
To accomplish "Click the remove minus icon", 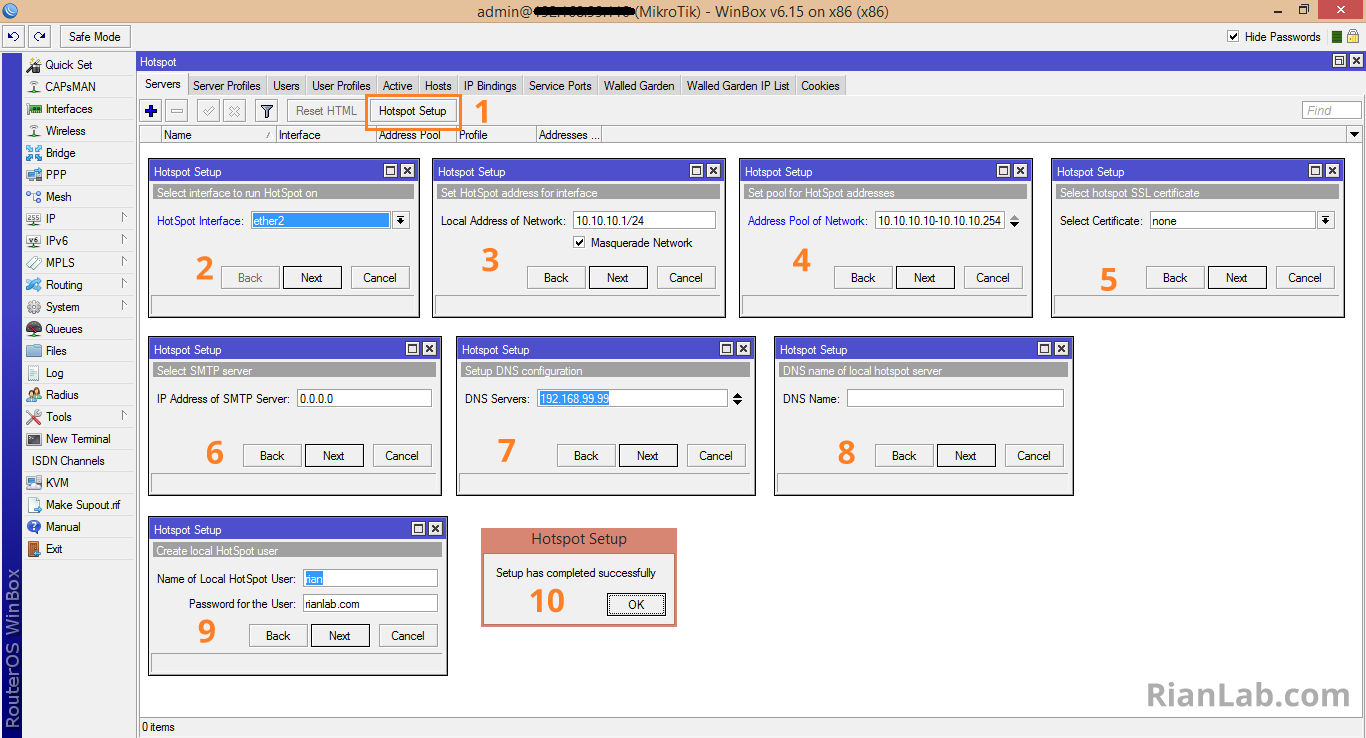I will click(x=176, y=111).
